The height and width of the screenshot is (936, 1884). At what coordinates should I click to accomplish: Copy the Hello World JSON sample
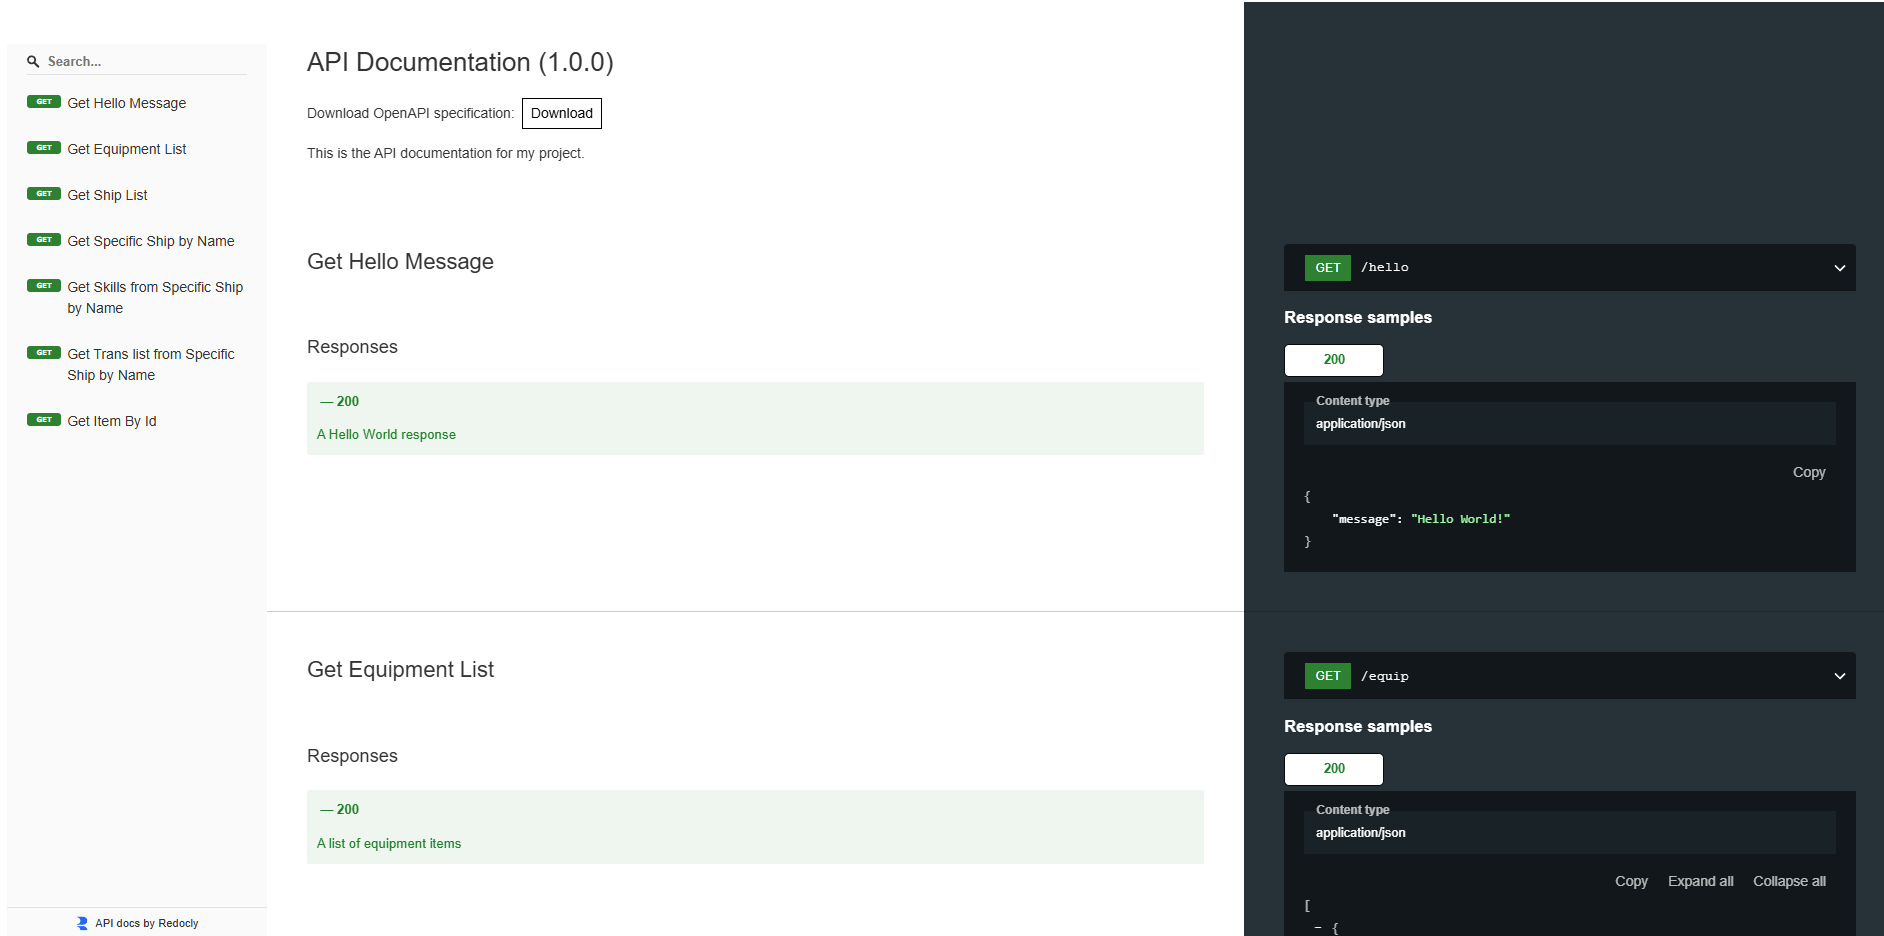(1809, 472)
